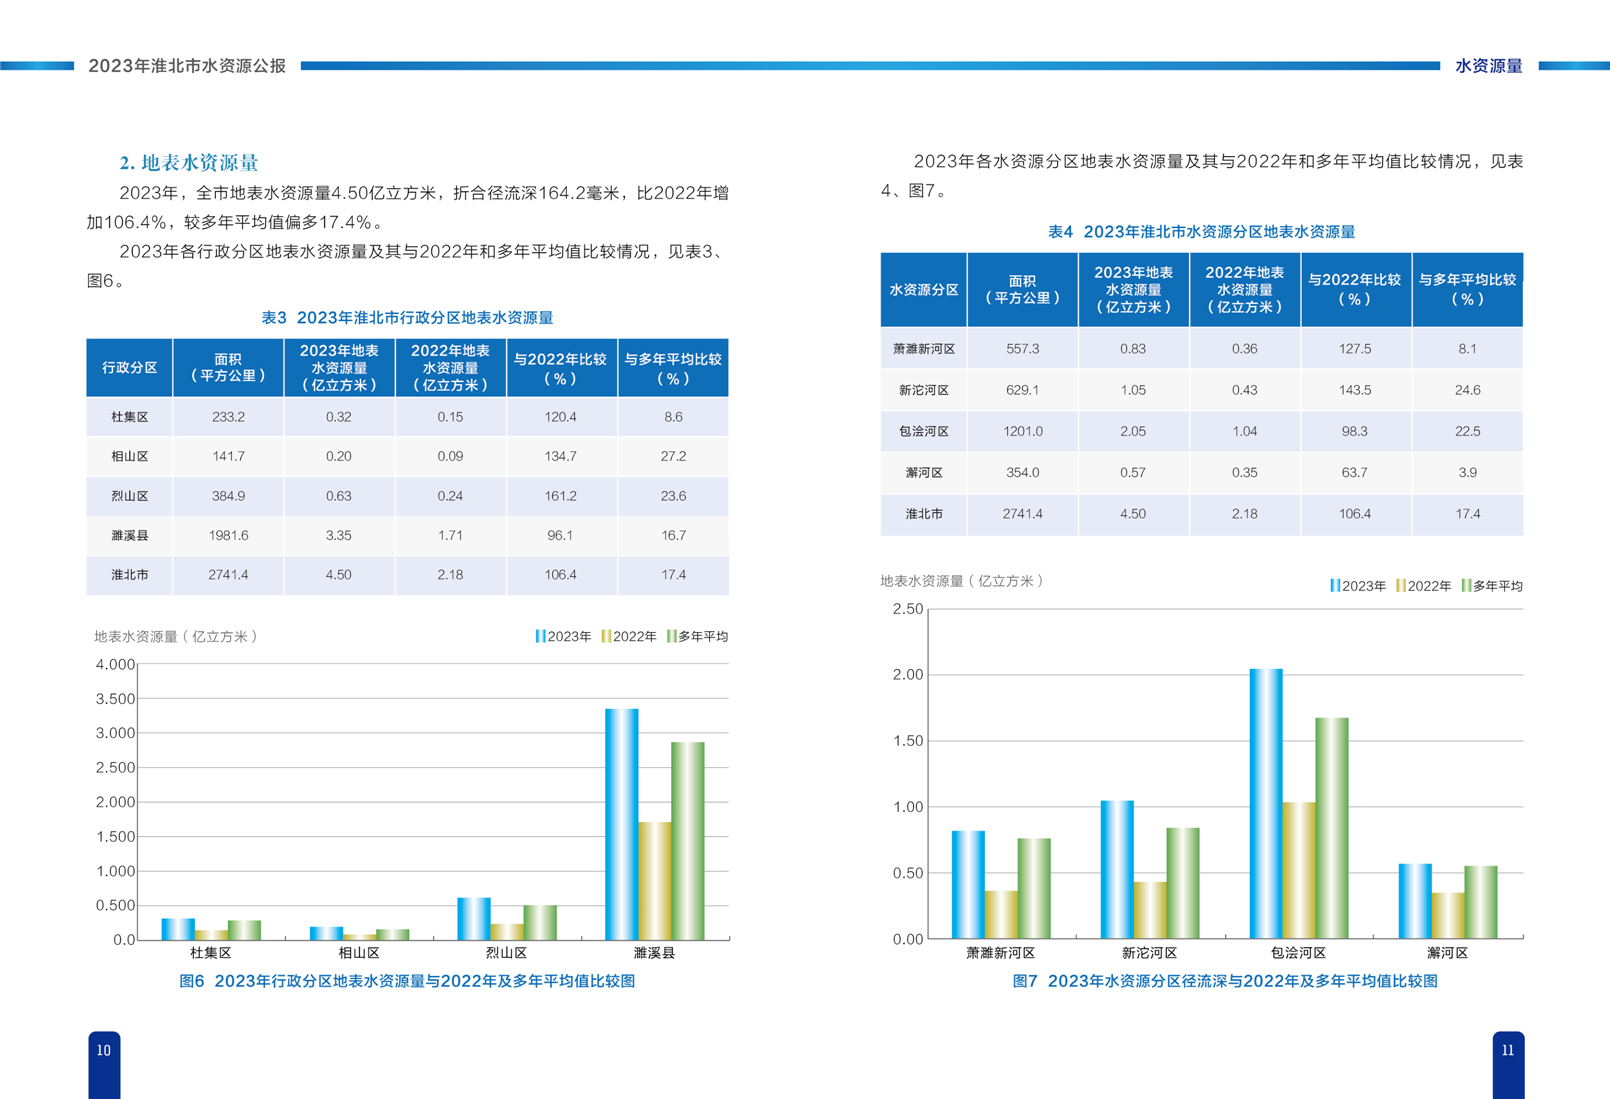Click the cell value '120.4'

point(561,417)
